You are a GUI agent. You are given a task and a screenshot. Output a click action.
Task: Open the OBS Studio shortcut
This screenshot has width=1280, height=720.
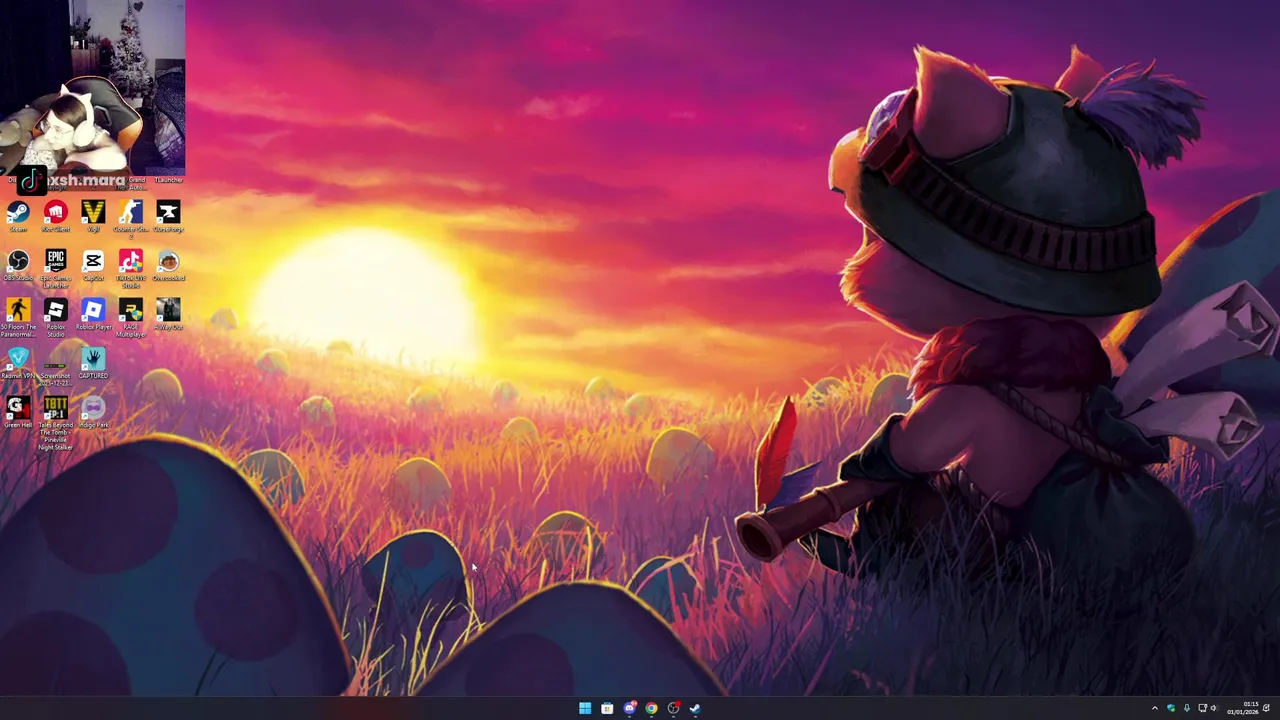coord(18,265)
